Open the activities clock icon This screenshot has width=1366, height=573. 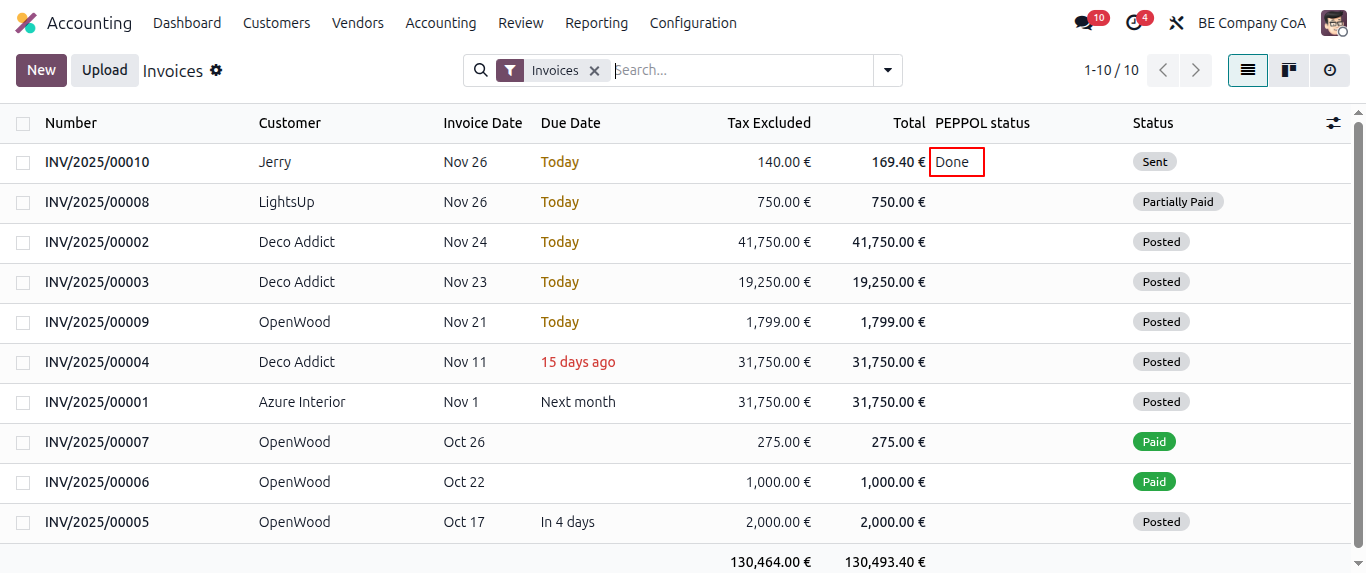pos(1133,23)
